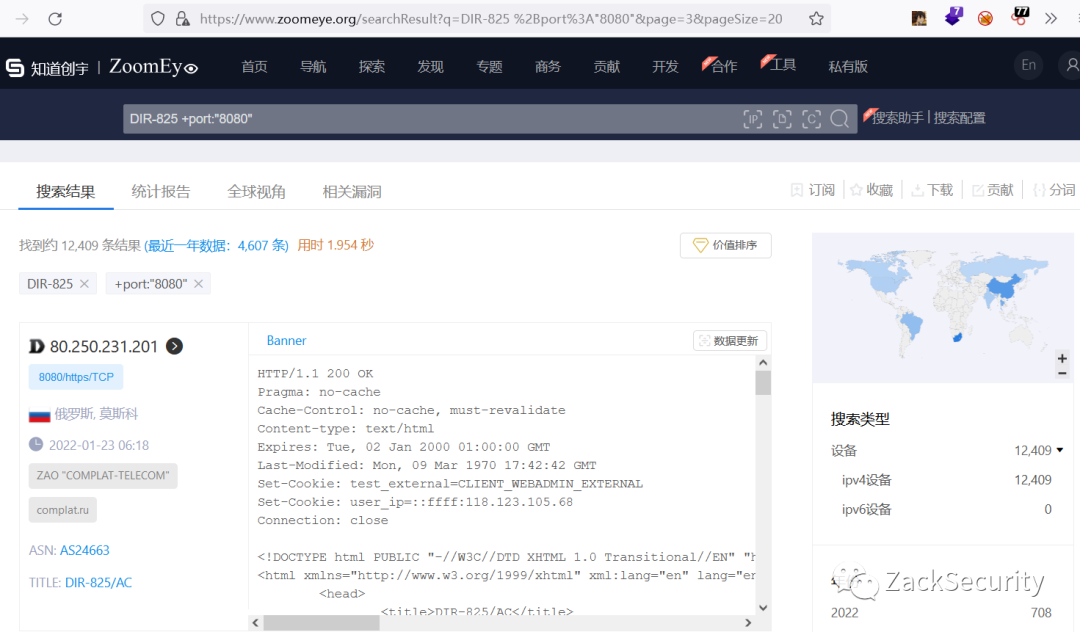The width and height of the screenshot is (1080, 632).
Task: Click the 最近一年数据: 4,607 条 link
Action: 217,246
